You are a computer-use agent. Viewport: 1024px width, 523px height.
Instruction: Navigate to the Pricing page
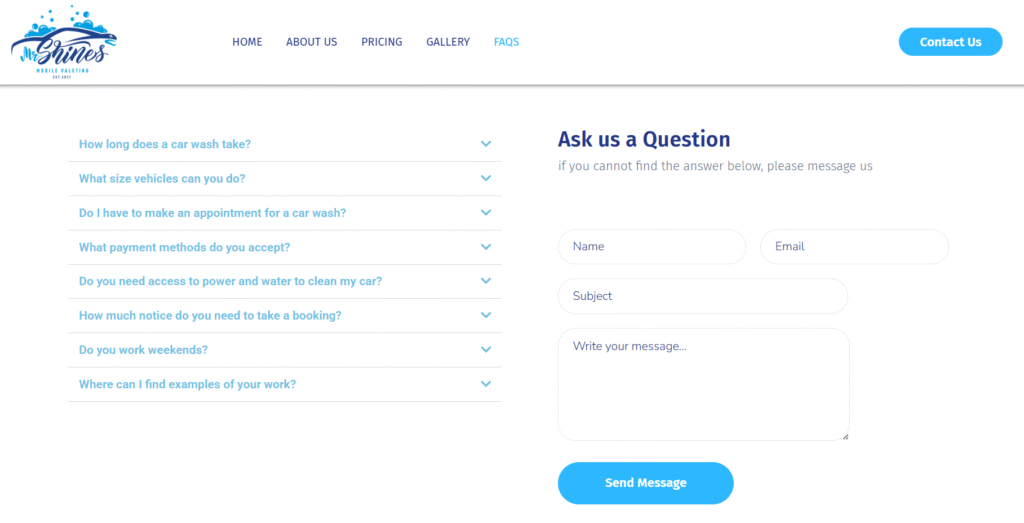click(381, 42)
